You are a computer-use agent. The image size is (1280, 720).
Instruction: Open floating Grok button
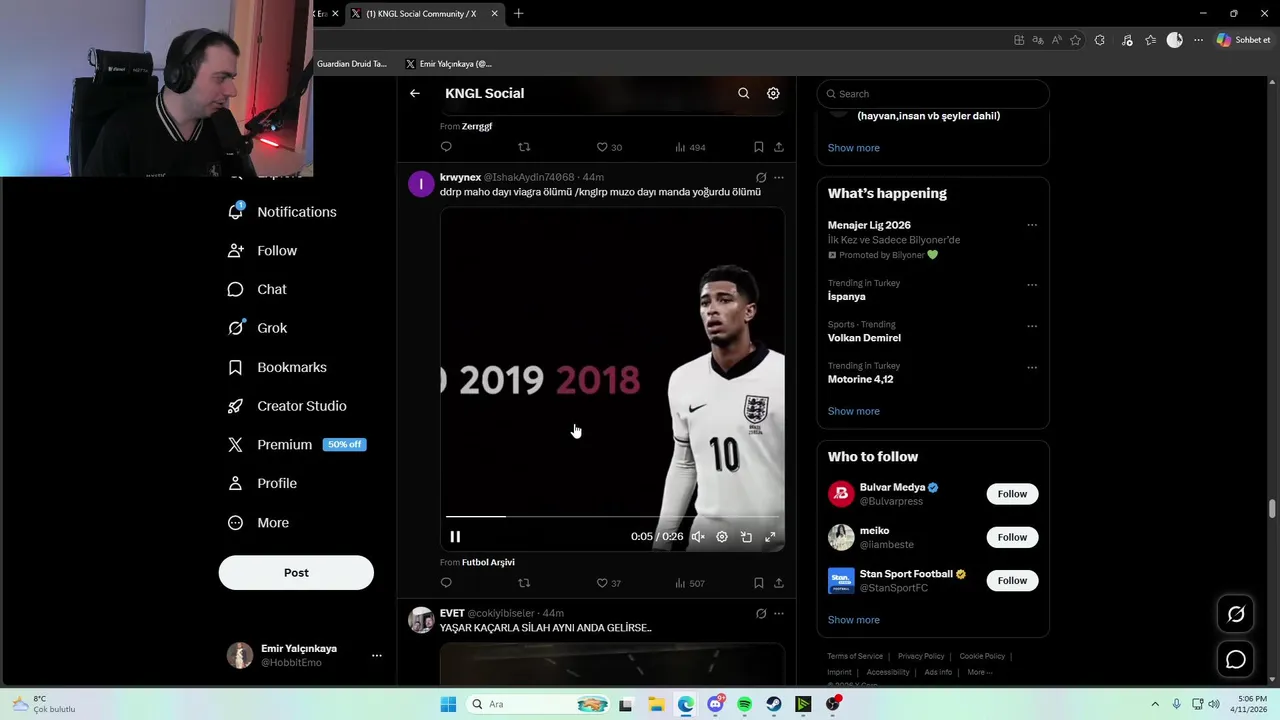(1236, 615)
